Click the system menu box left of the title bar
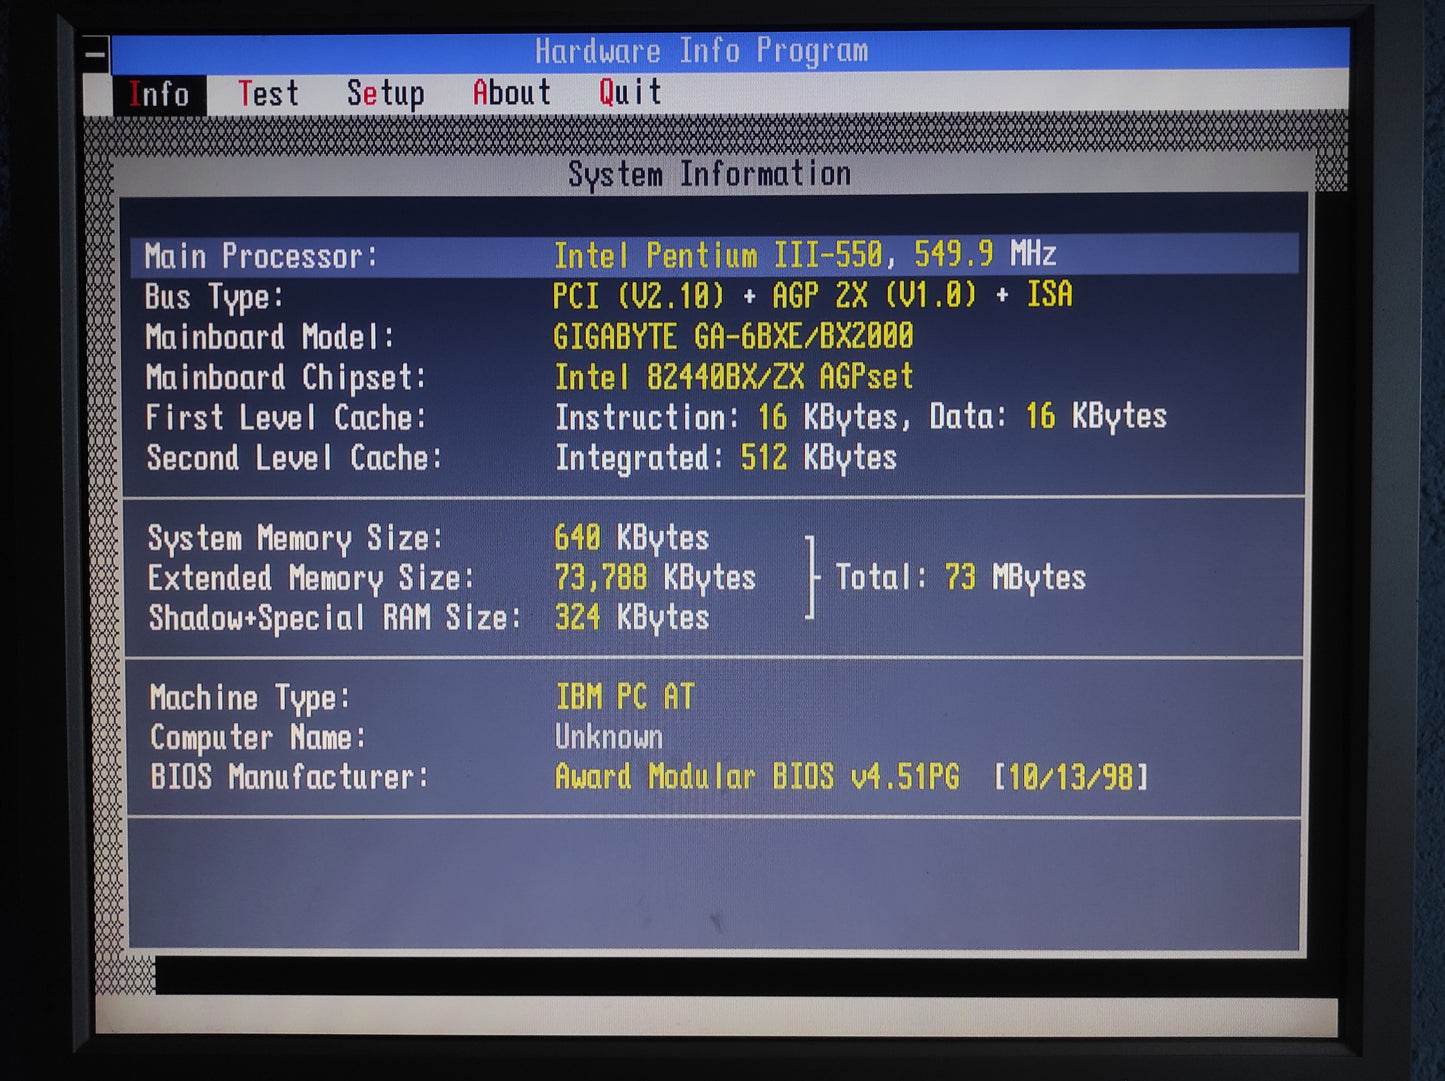The width and height of the screenshot is (1445, 1081). pyautogui.click(x=97, y=53)
